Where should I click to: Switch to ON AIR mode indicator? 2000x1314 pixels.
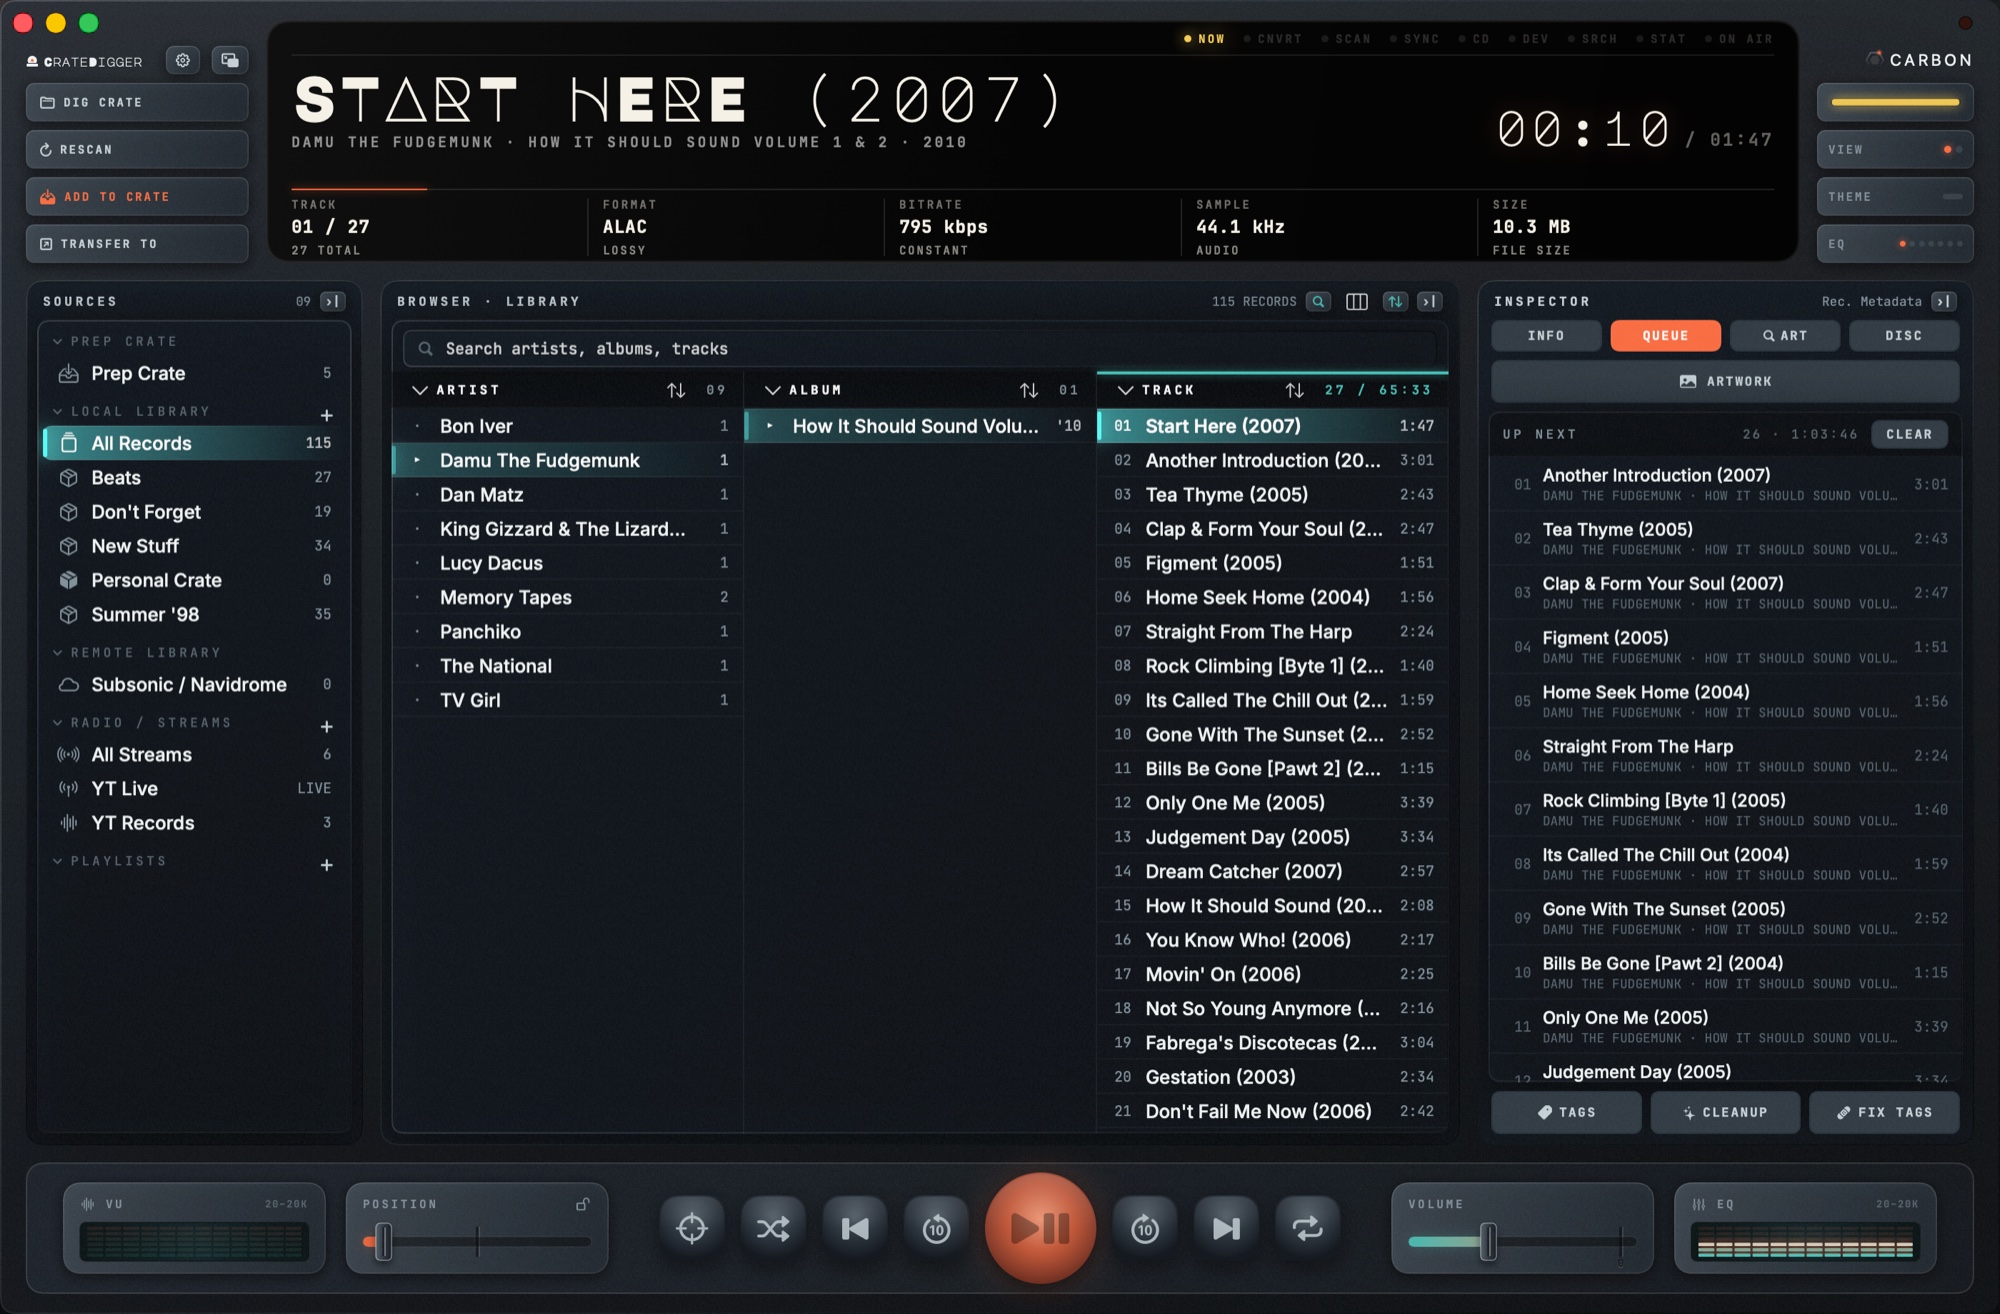(1739, 39)
